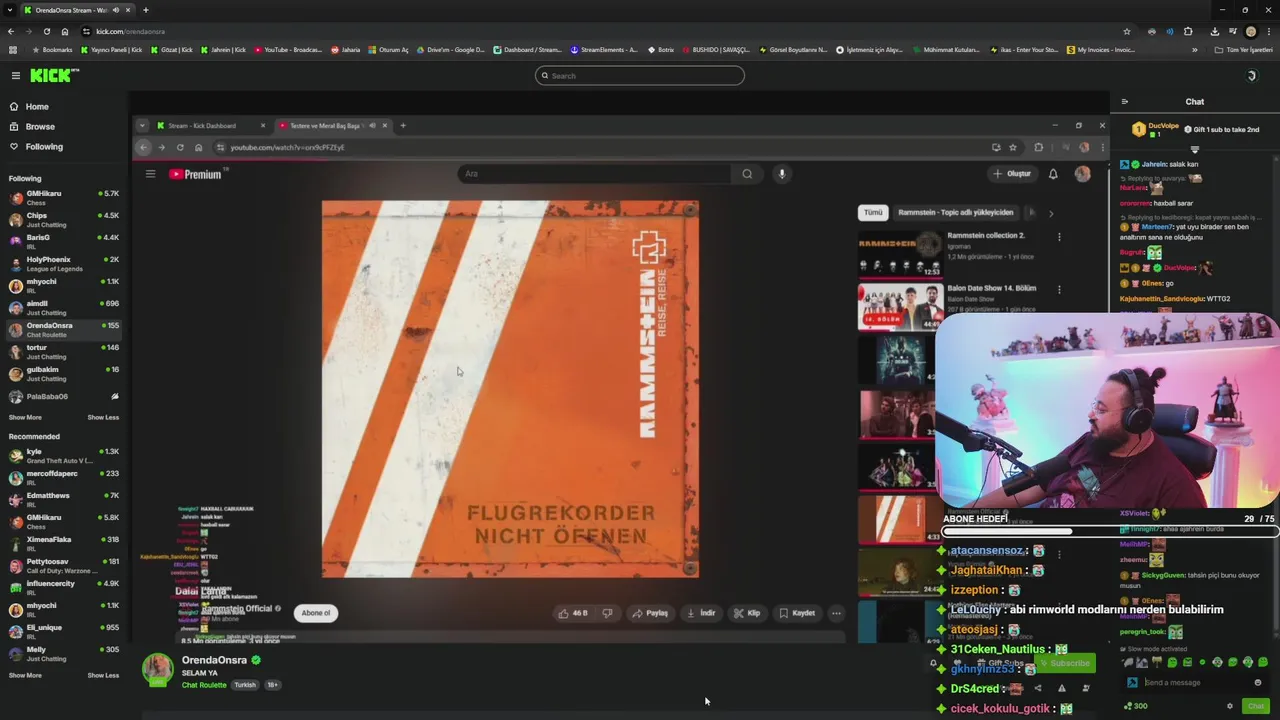Bookmark this Kick page star icon
This screenshot has width=1280, height=720.
pos(1127,31)
